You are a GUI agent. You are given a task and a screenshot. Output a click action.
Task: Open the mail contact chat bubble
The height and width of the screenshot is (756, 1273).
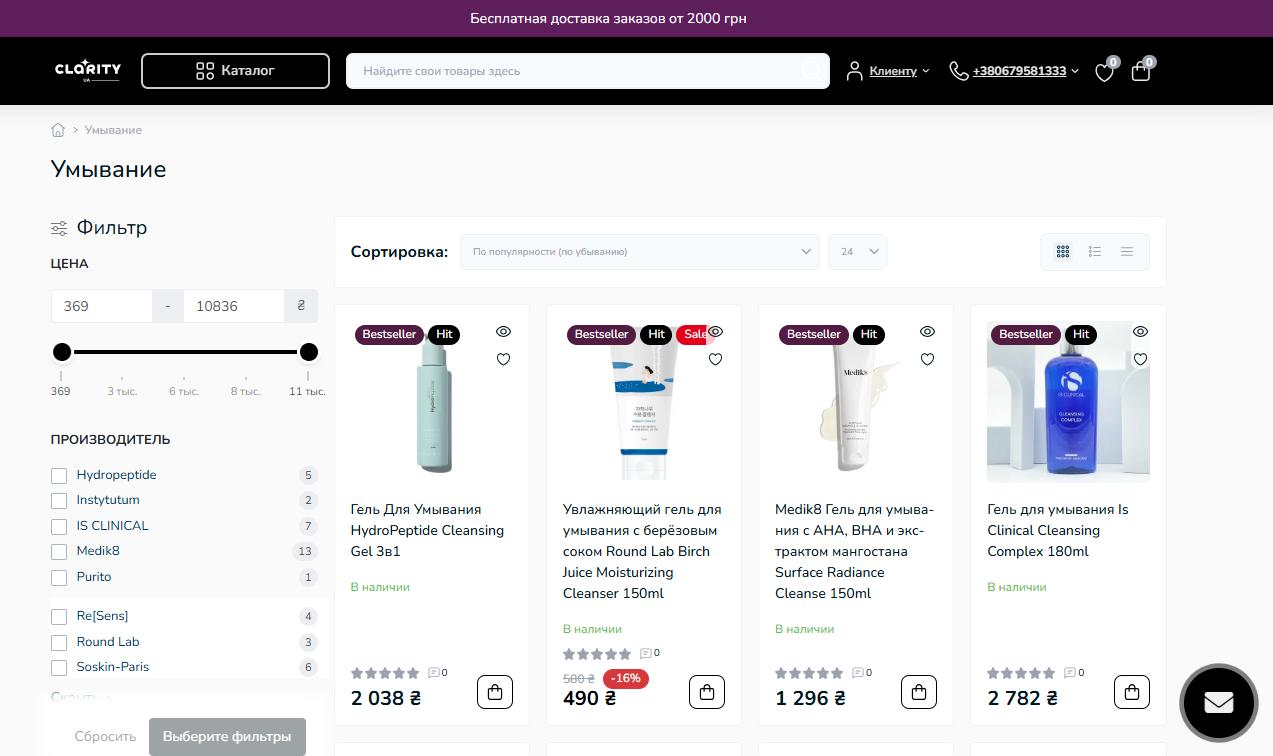pyautogui.click(x=1218, y=702)
